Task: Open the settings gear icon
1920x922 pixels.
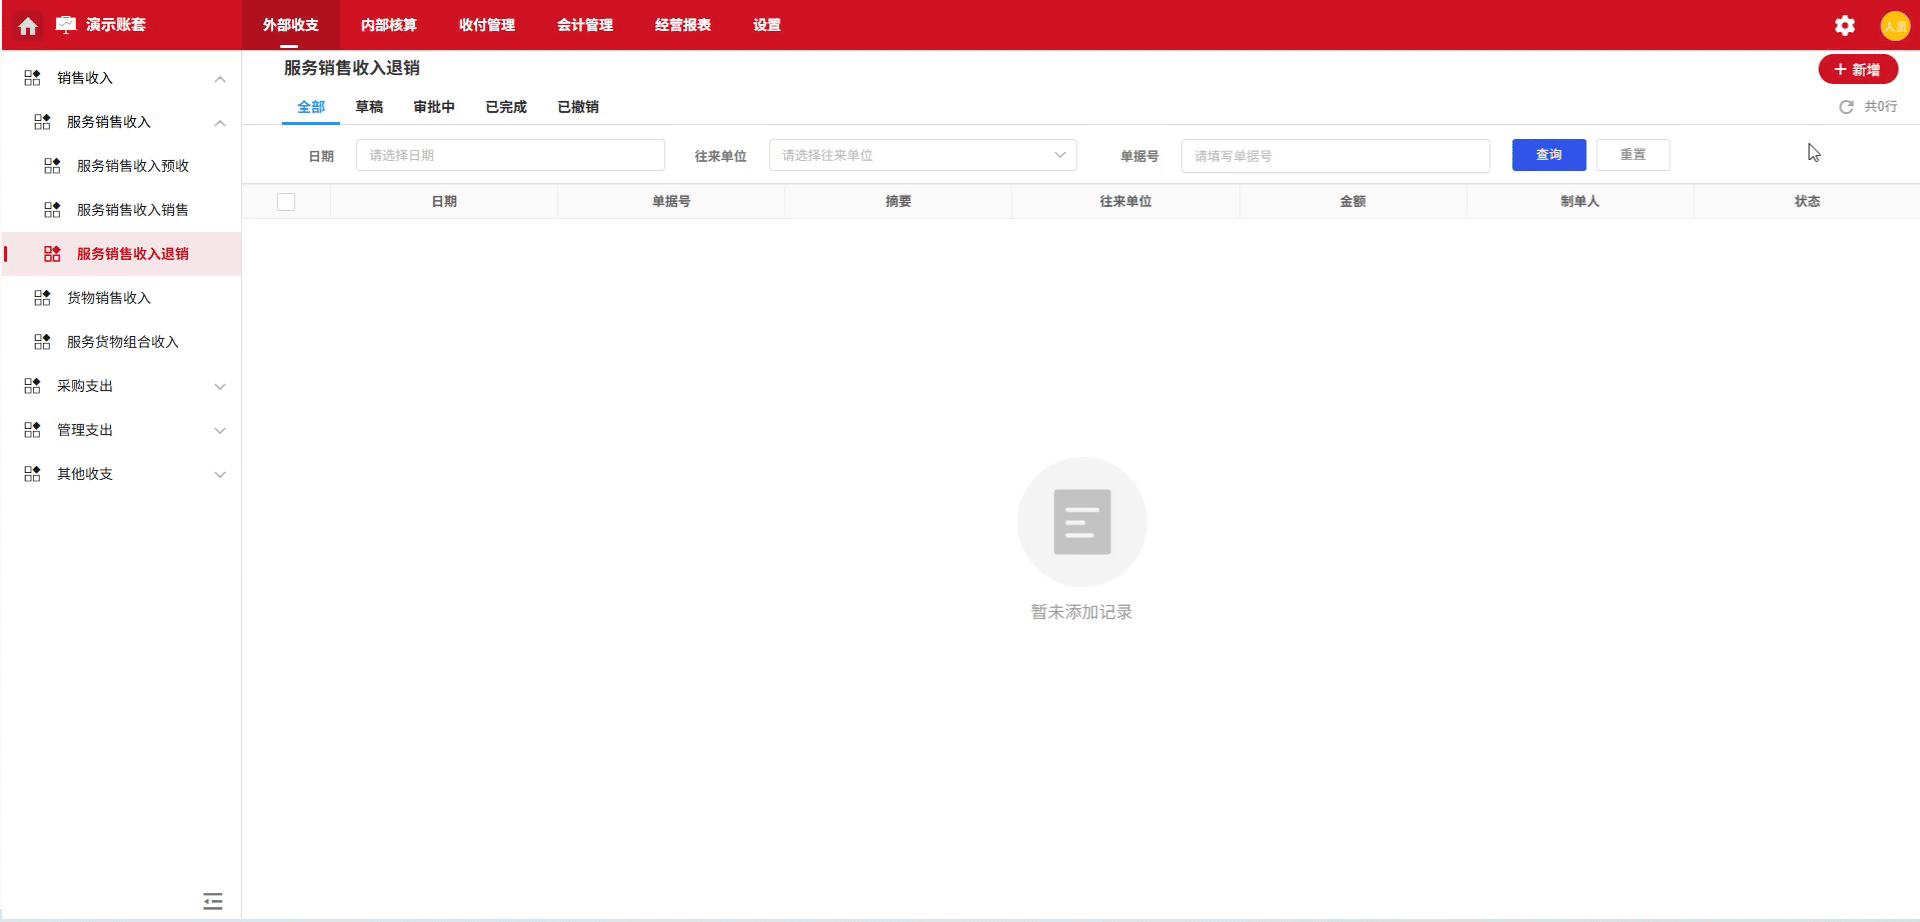Action: tap(1844, 25)
